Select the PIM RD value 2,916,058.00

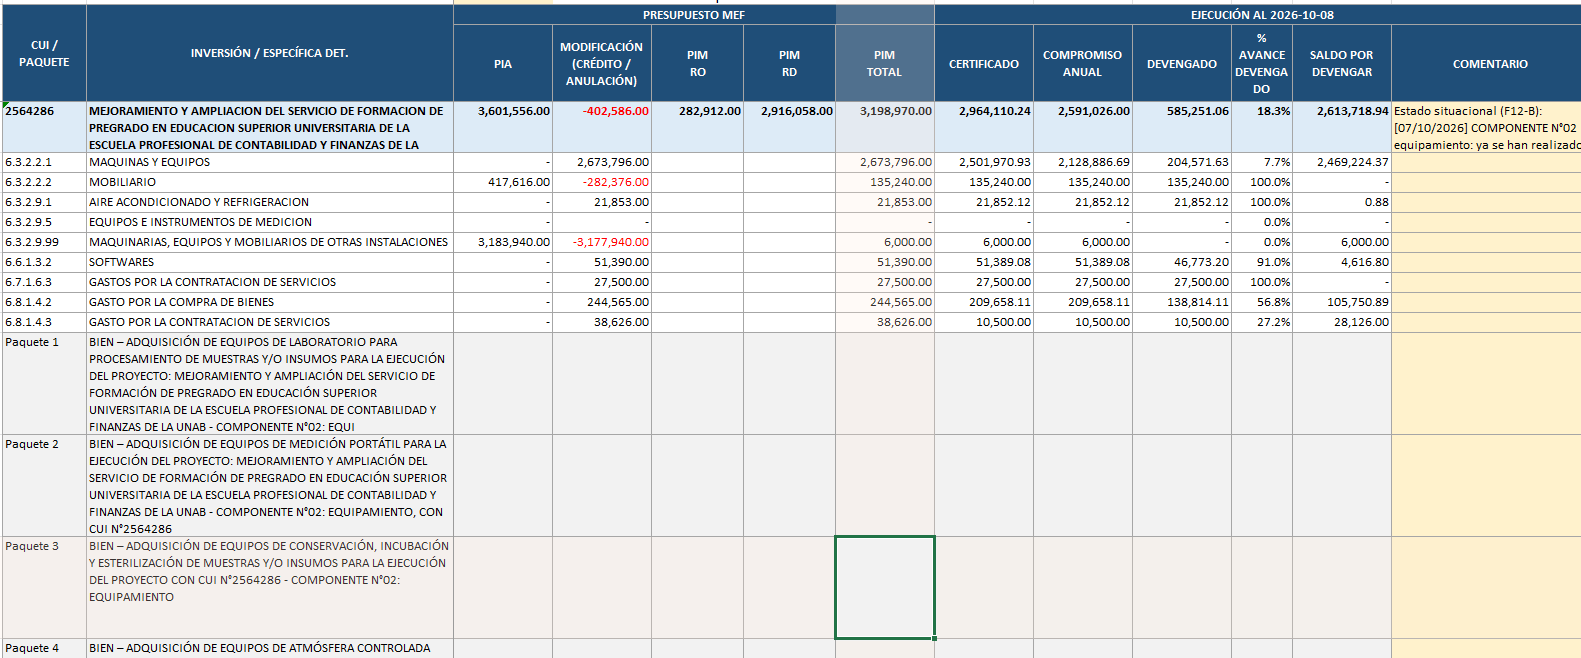click(790, 127)
